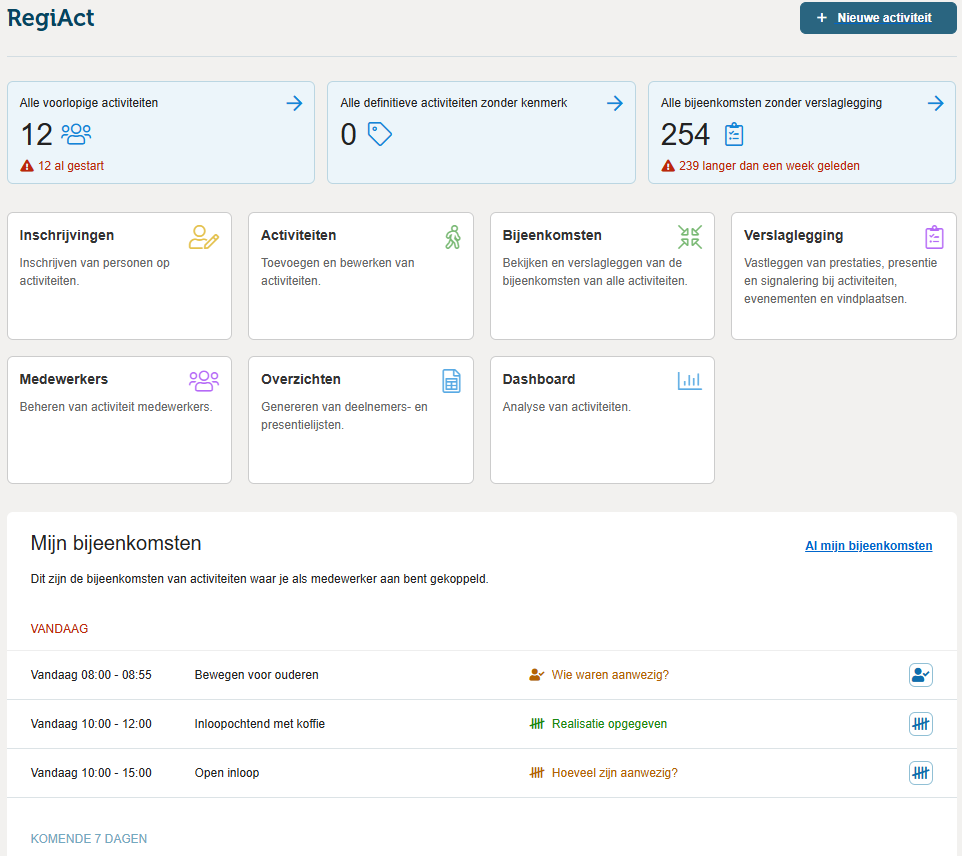The height and width of the screenshot is (856, 962).
Task: Click tally icon button for Inloopochtend met koffie
Action: [921, 724]
